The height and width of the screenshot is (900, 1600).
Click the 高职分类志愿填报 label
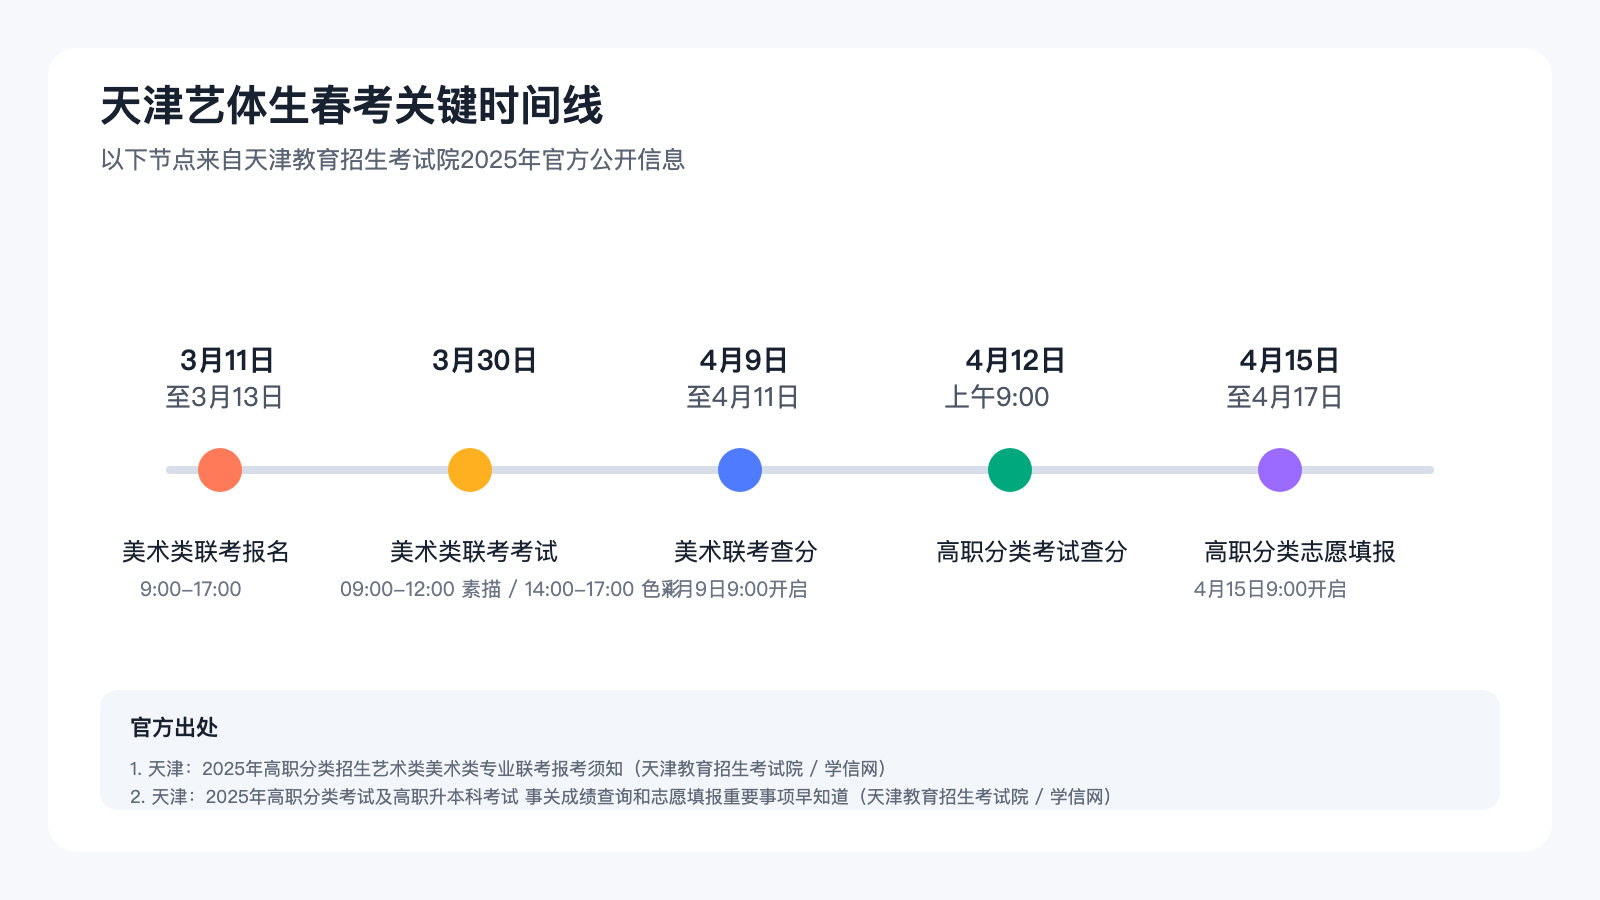coord(1300,551)
